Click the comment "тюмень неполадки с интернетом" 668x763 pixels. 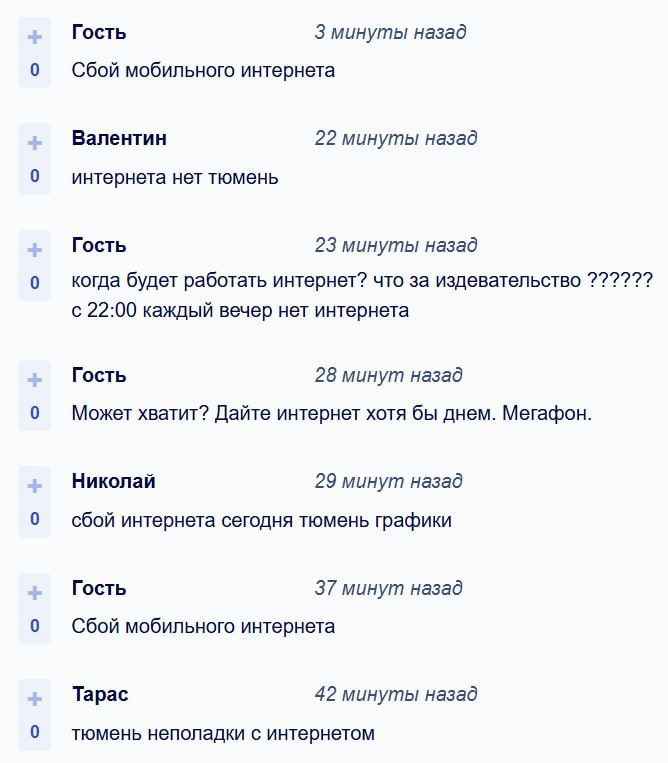click(x=223, y=733)
